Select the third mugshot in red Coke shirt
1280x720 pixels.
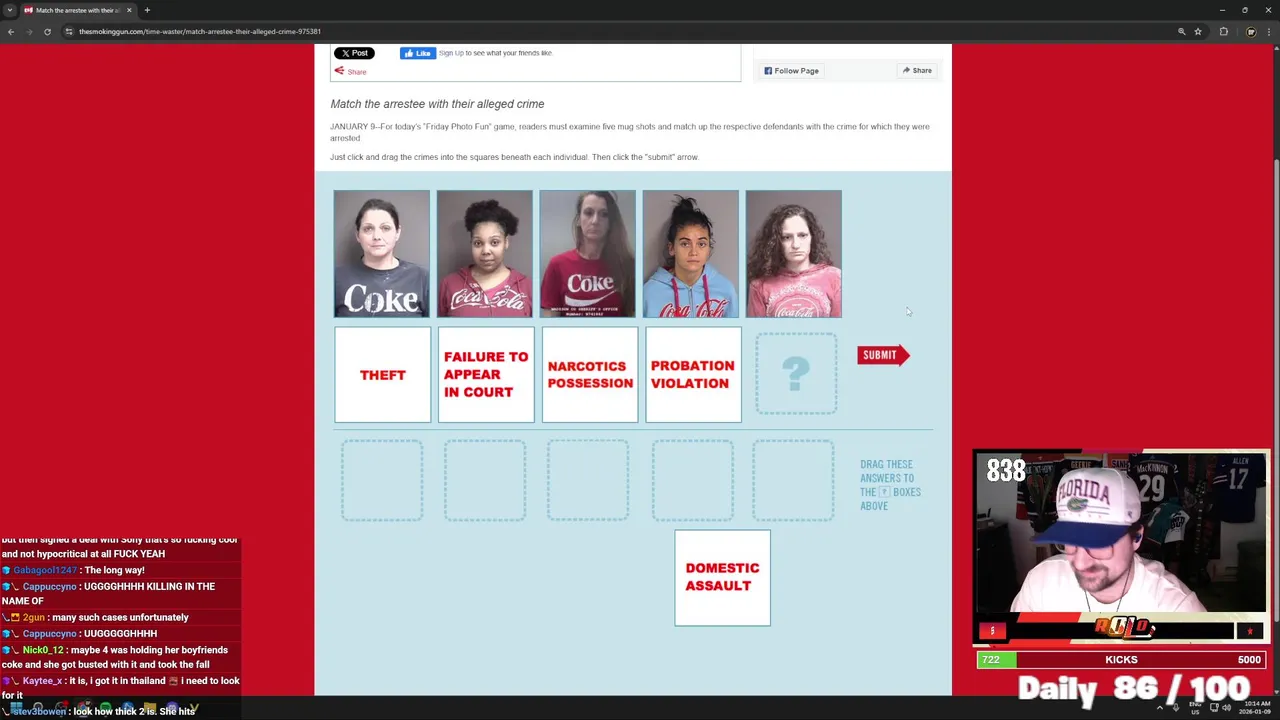(588, 254)
